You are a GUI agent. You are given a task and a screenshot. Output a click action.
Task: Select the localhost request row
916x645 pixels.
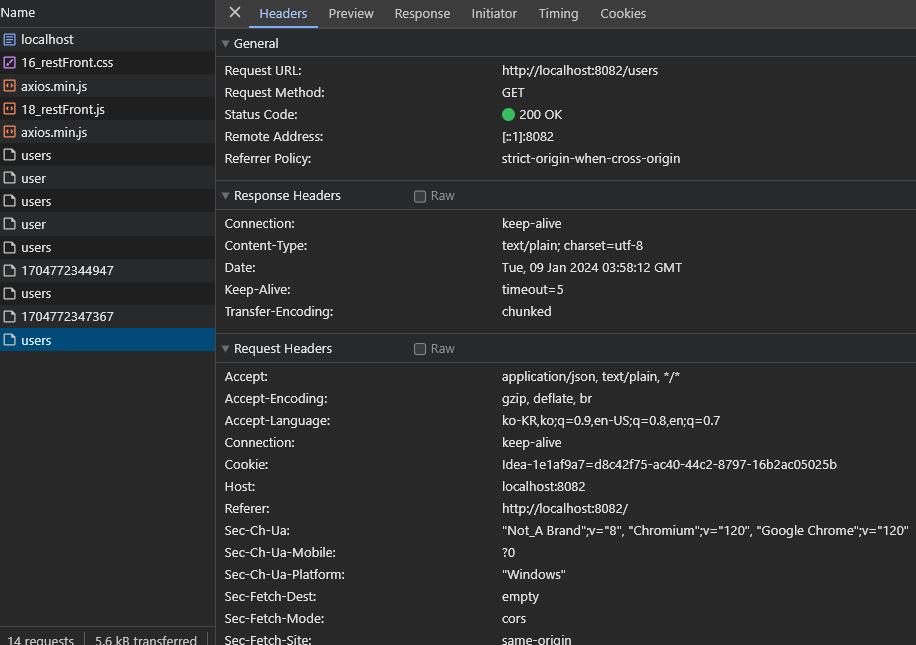point(107,40)
